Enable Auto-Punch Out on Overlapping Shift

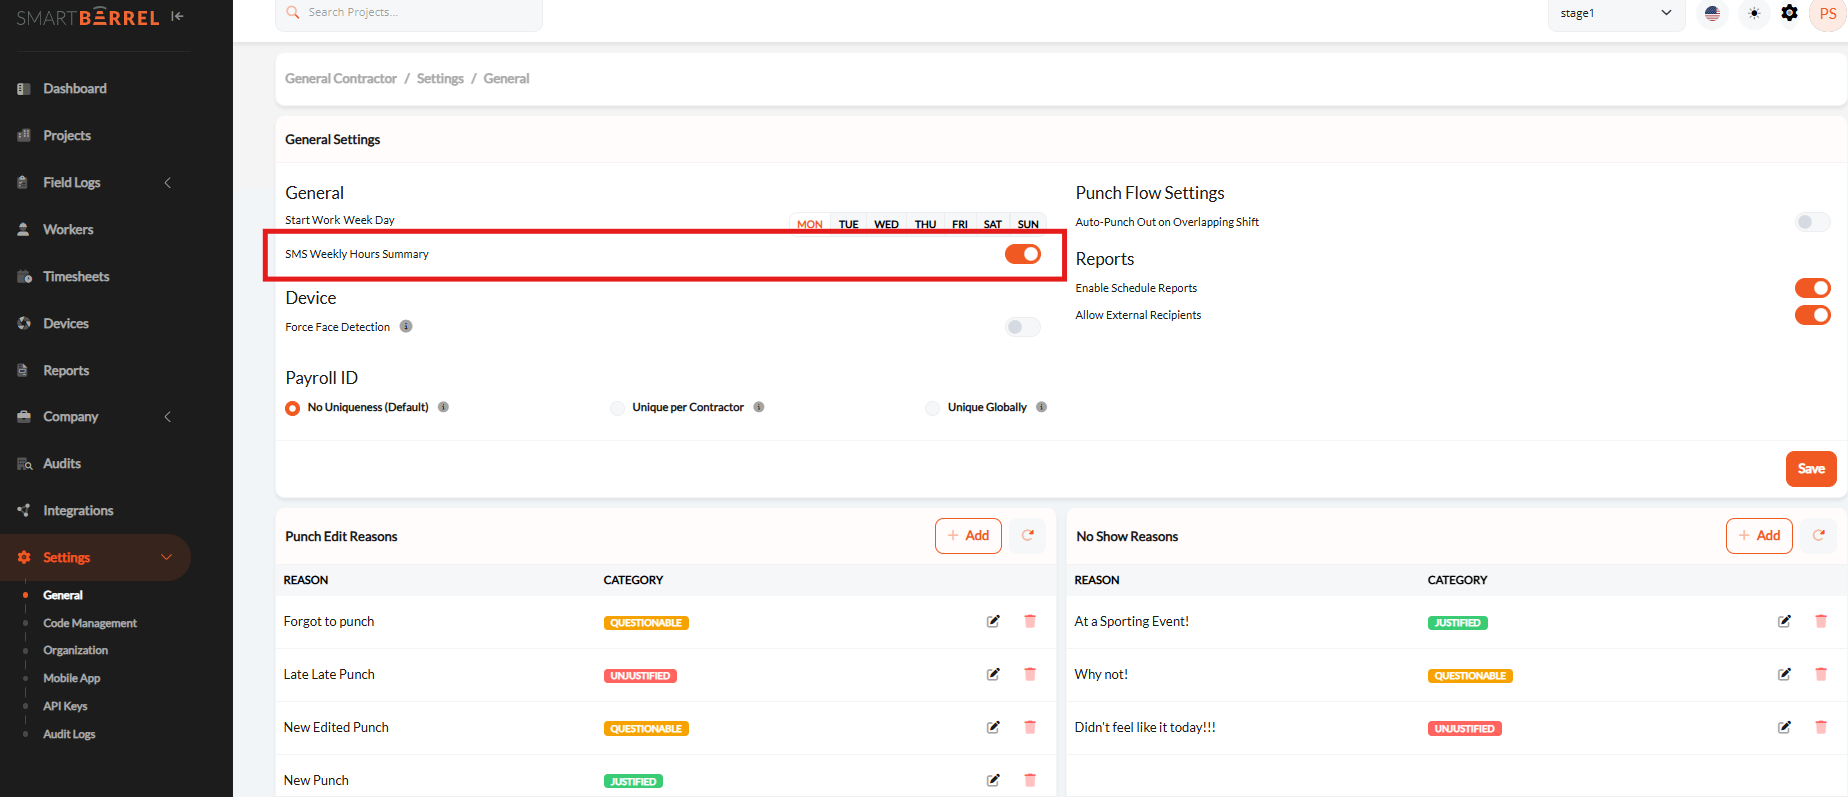tap(1813, 222)
